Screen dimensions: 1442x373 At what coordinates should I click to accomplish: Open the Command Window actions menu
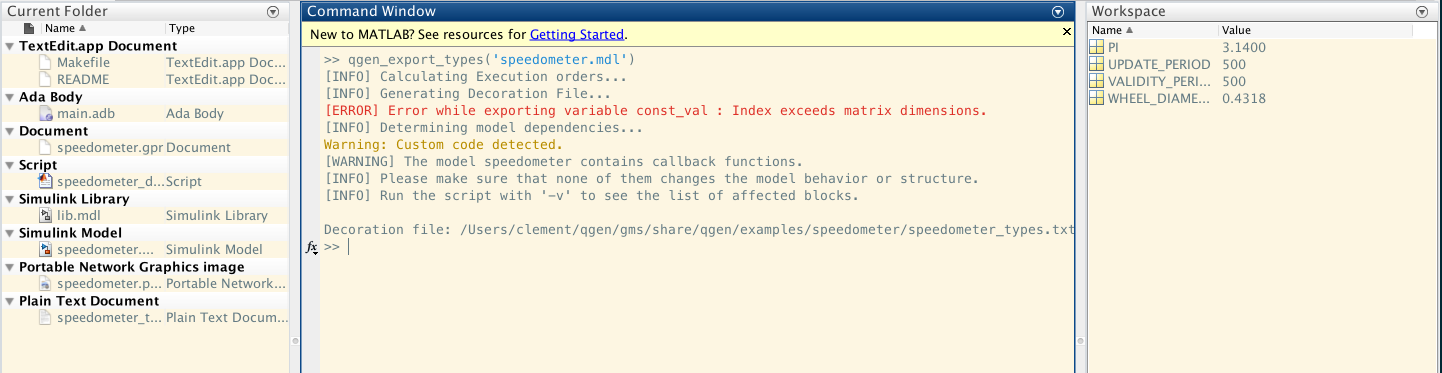1059,12
